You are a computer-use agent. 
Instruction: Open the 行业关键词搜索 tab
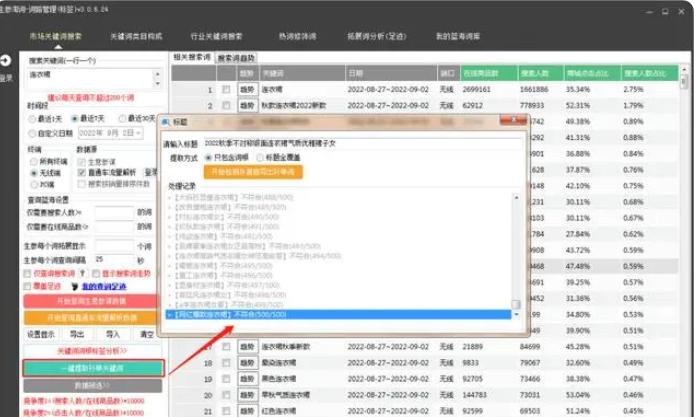[x=216, y=36]
